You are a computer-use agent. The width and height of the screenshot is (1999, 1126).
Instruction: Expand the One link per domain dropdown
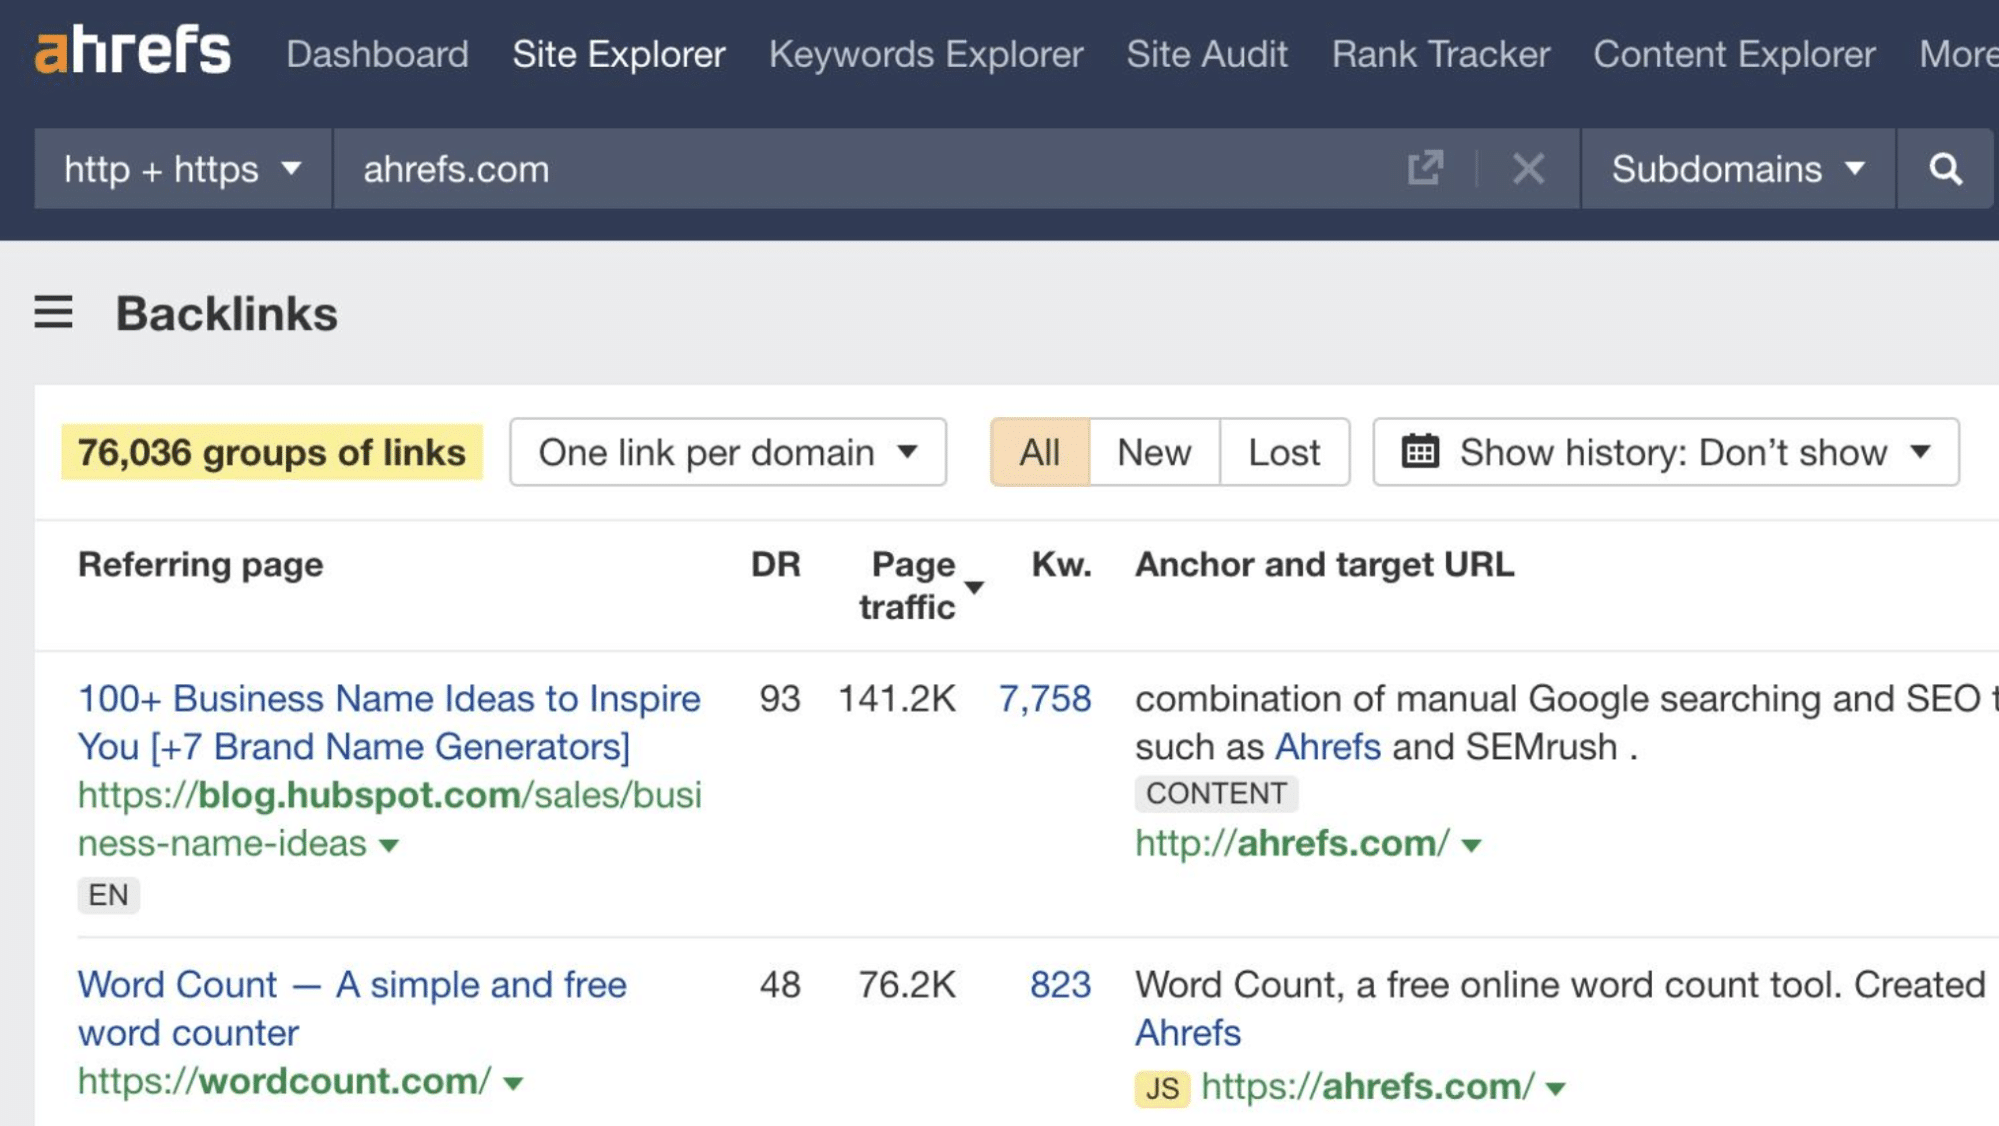pos(728,452)
